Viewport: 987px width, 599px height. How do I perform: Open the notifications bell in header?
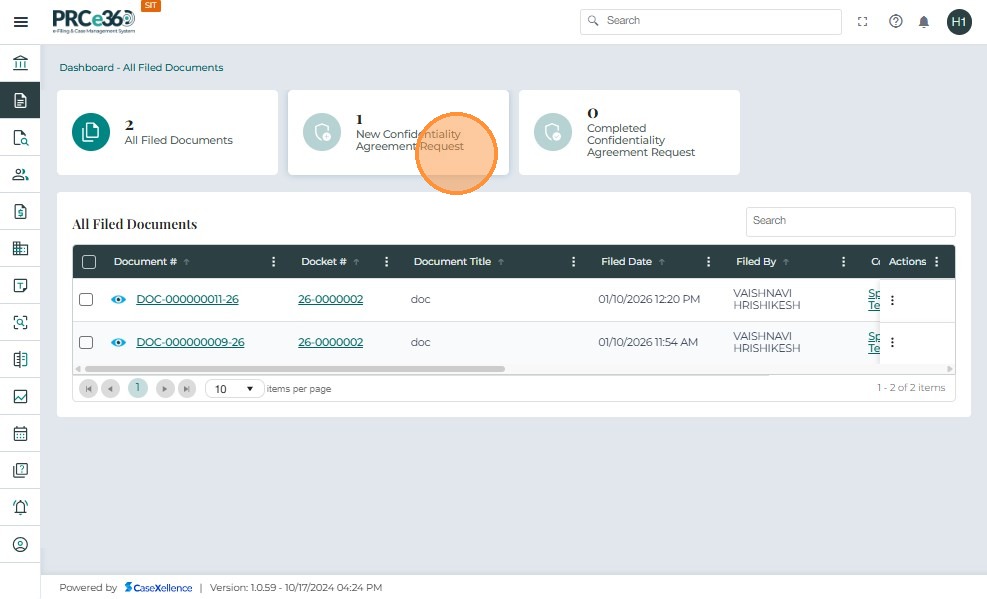coord(923,22)
